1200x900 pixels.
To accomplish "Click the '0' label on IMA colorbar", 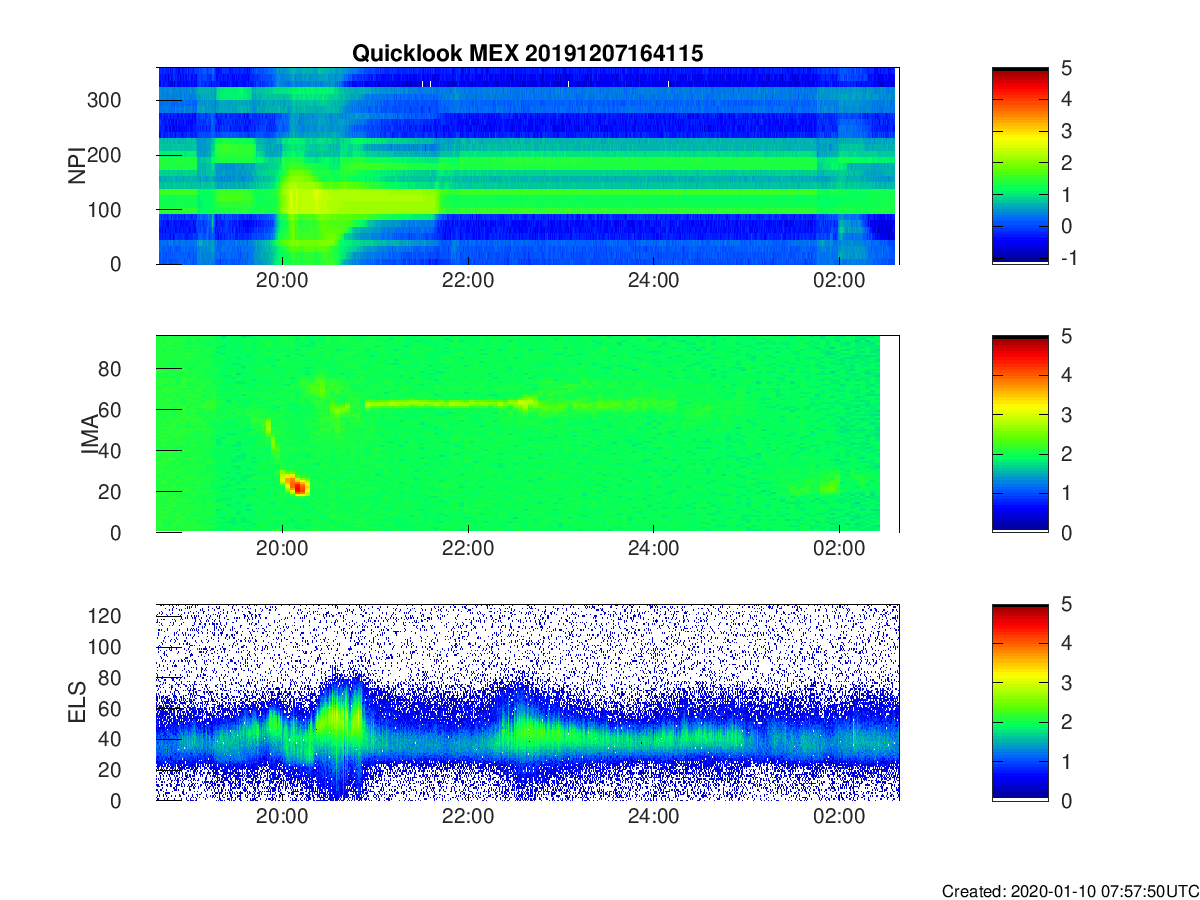I will coord(1066,532).
